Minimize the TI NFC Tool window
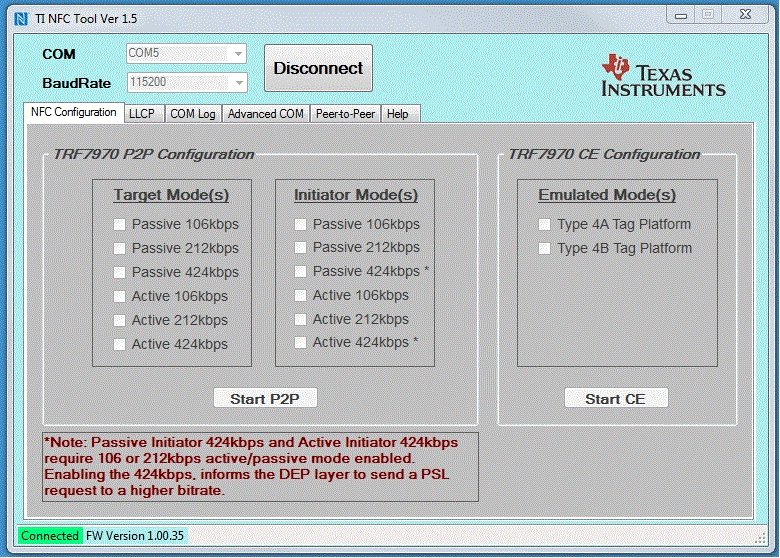This screenshot has height=558, width=780. pyautogui.click(x=681, y=15)
